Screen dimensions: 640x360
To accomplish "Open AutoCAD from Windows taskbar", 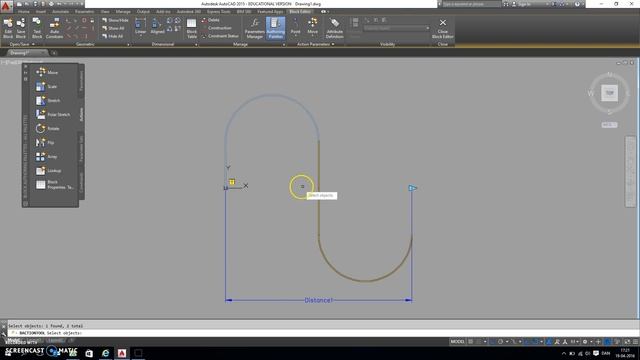I will [122, 353].
